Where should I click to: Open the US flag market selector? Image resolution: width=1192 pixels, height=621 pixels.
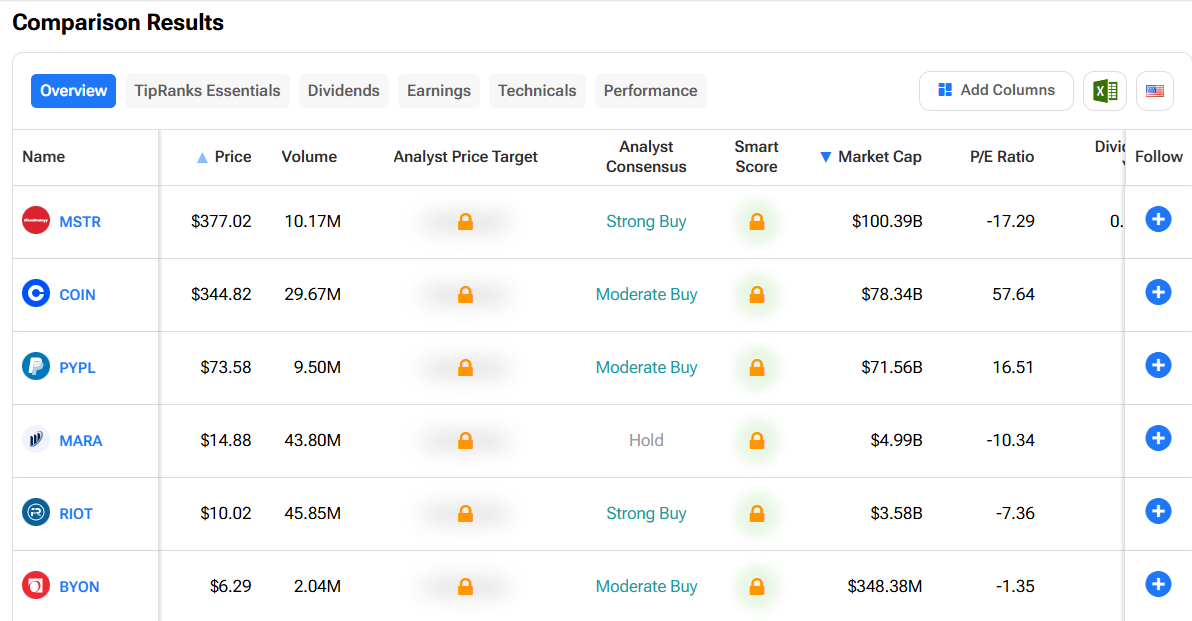(x=1155, y=91)
